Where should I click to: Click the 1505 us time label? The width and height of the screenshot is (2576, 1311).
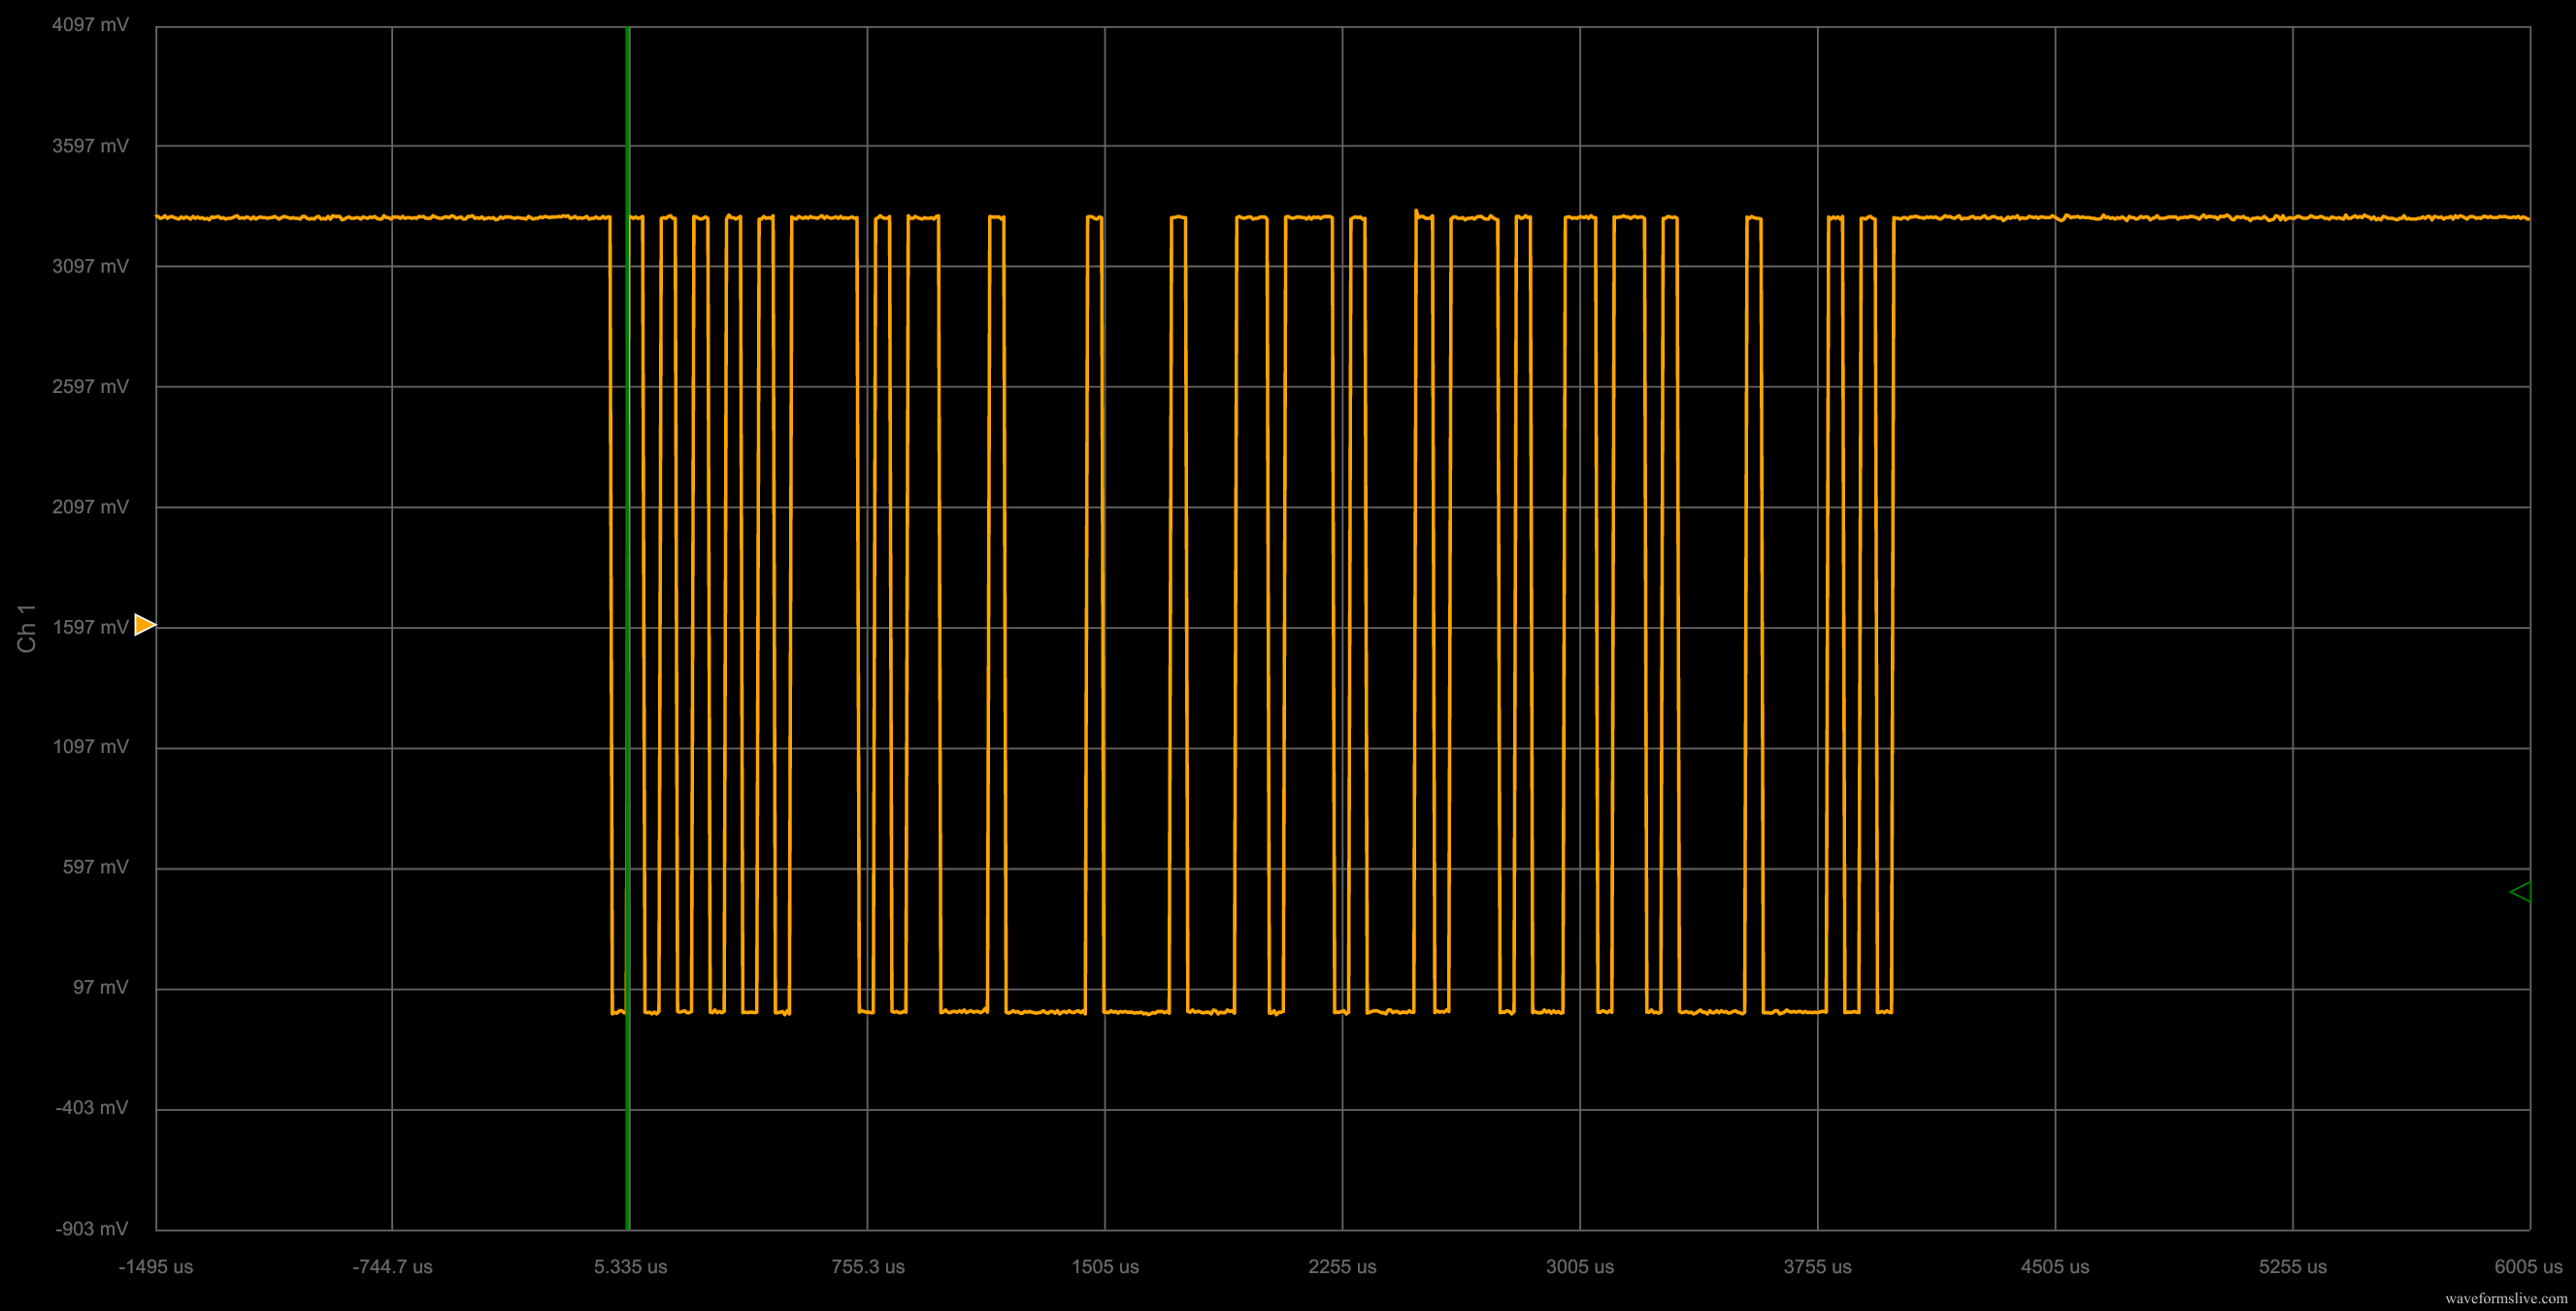[1105, 1267]
